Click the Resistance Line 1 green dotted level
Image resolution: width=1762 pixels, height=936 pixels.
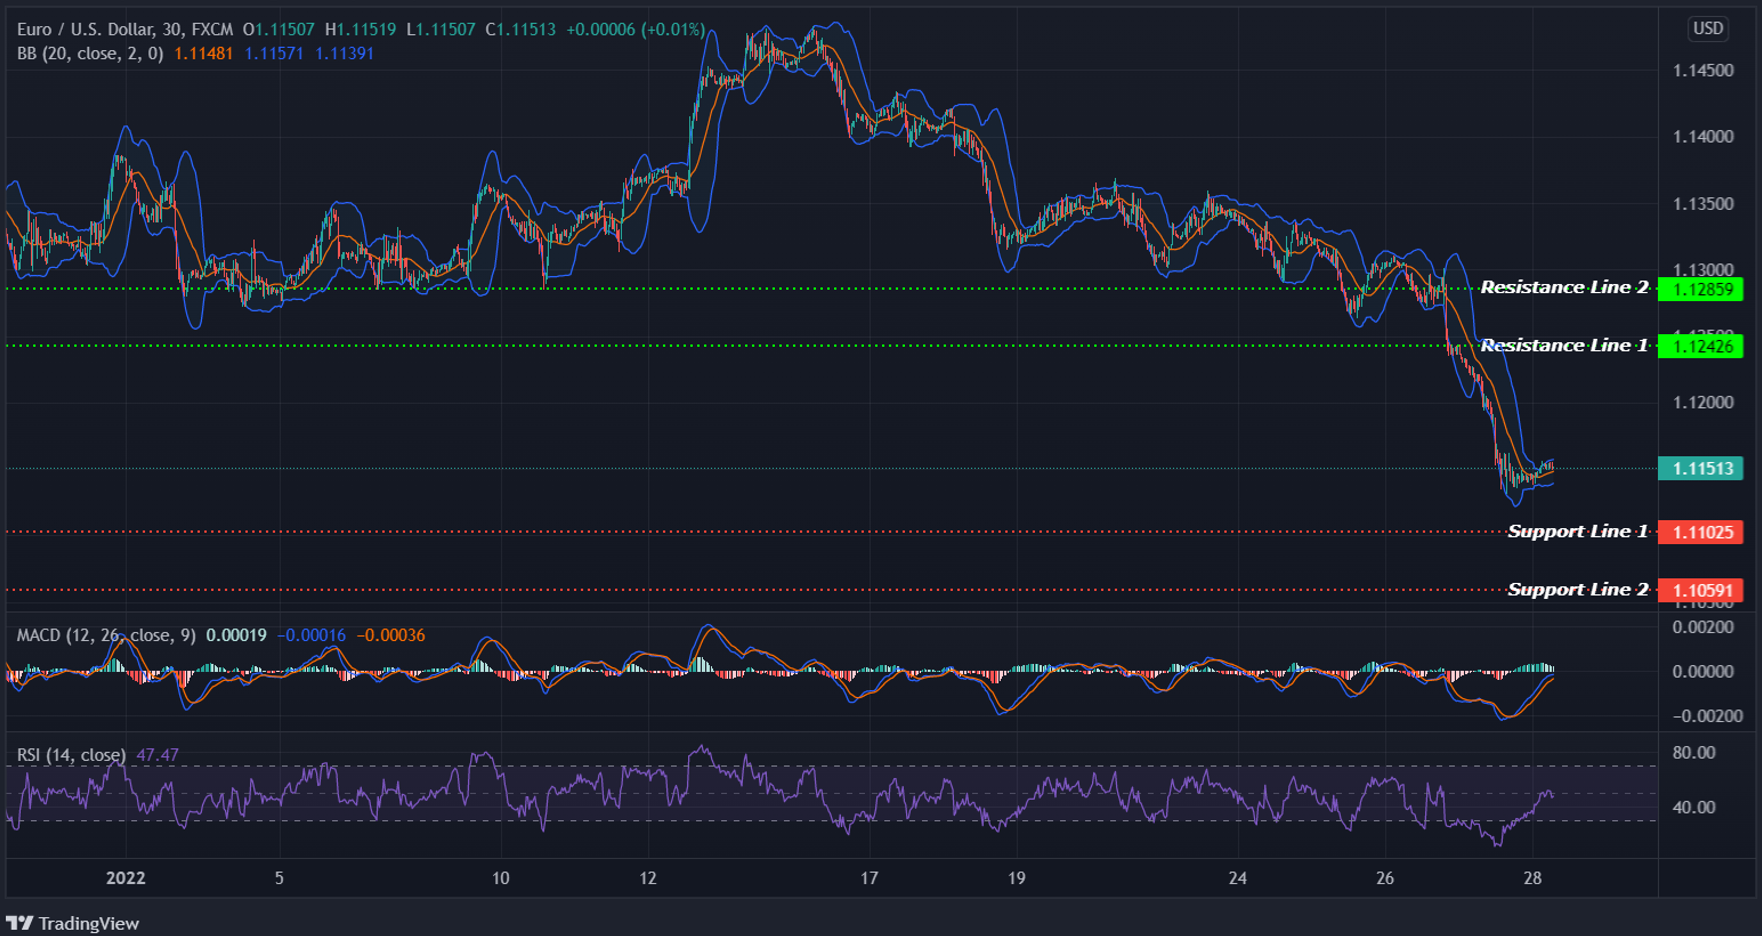click(700, 346)
